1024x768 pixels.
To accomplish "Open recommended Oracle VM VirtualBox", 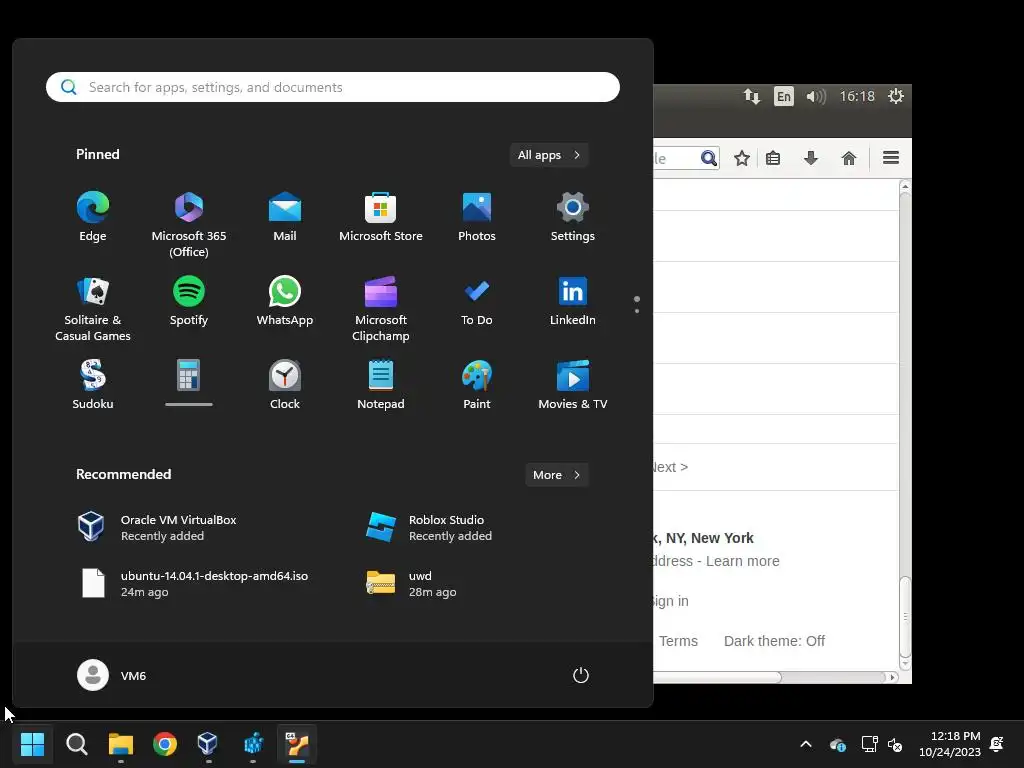I will 157,528.
